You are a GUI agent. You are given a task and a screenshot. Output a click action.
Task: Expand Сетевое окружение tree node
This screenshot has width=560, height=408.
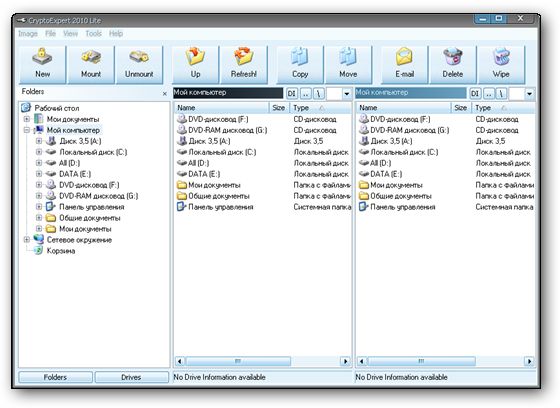[x=27, y=240]
